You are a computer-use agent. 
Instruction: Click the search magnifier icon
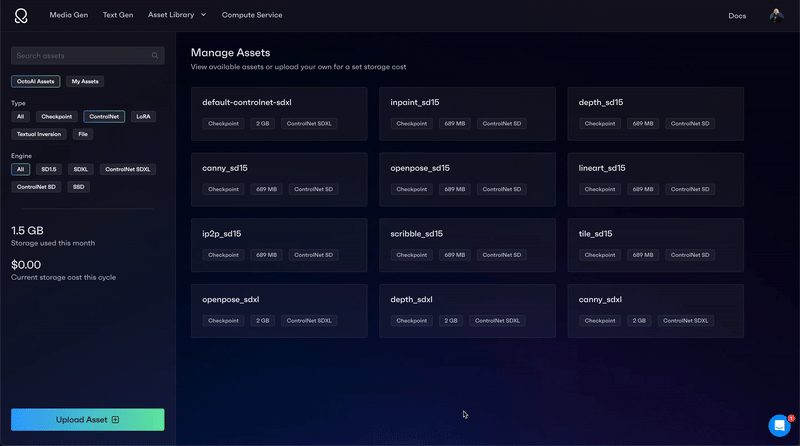[x=155, y=56]
